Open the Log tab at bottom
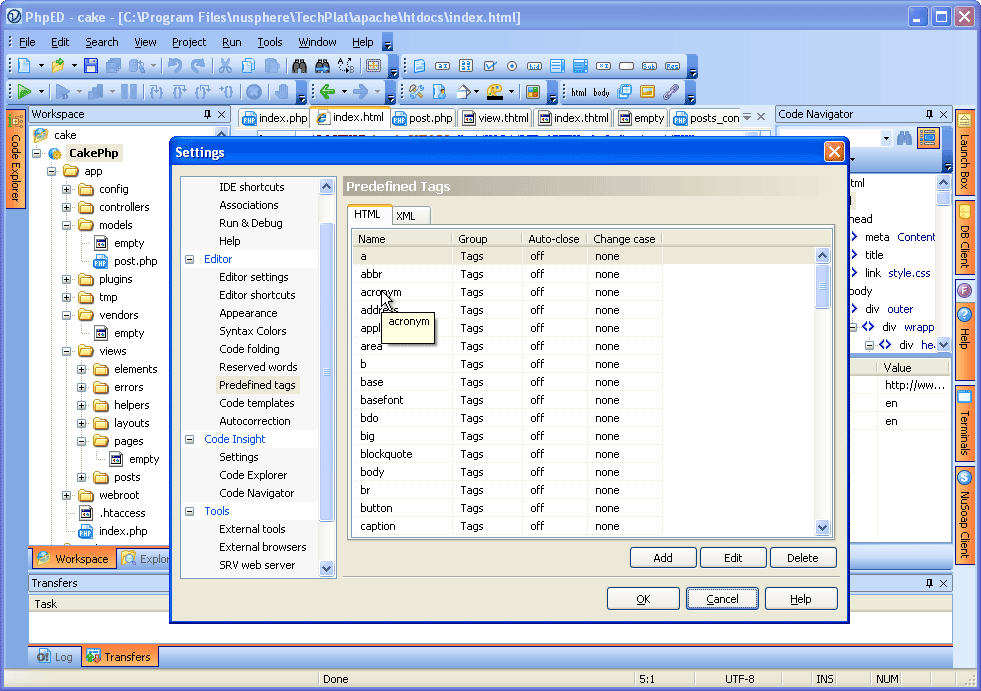Viewport: 981px width, 691px height. (x=55, y=657)
